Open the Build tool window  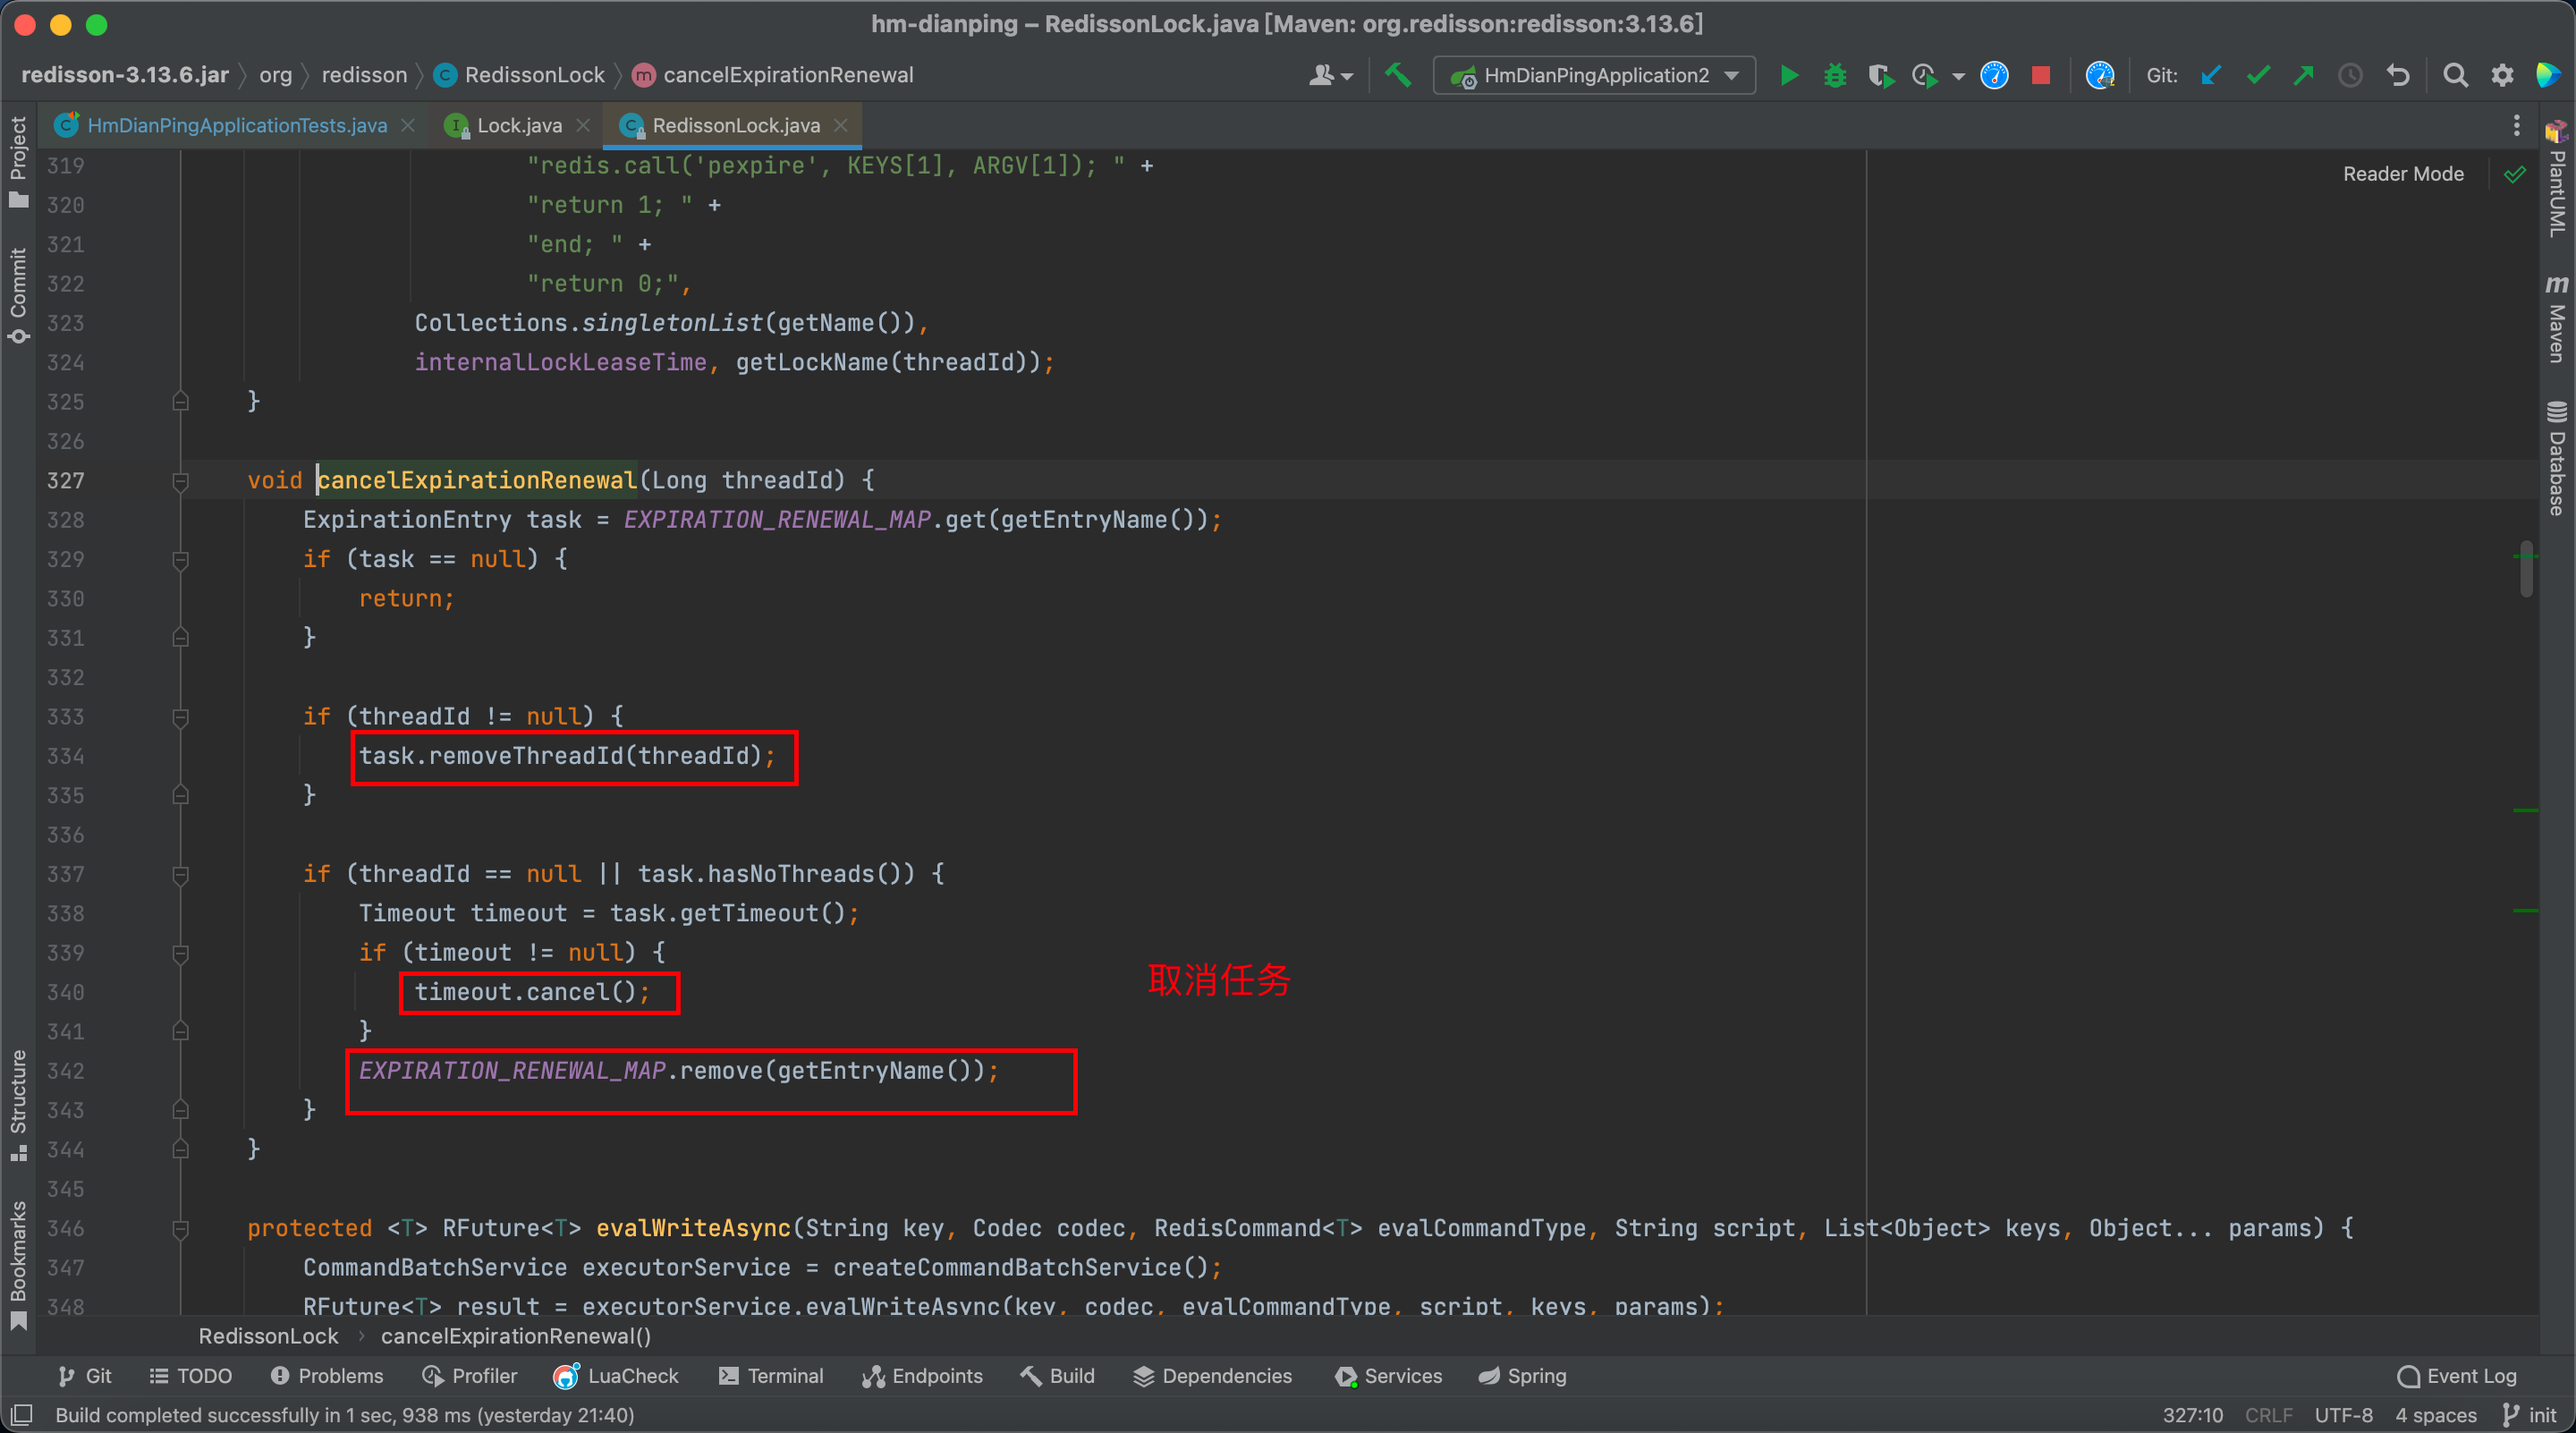tap(1057, 1376)
